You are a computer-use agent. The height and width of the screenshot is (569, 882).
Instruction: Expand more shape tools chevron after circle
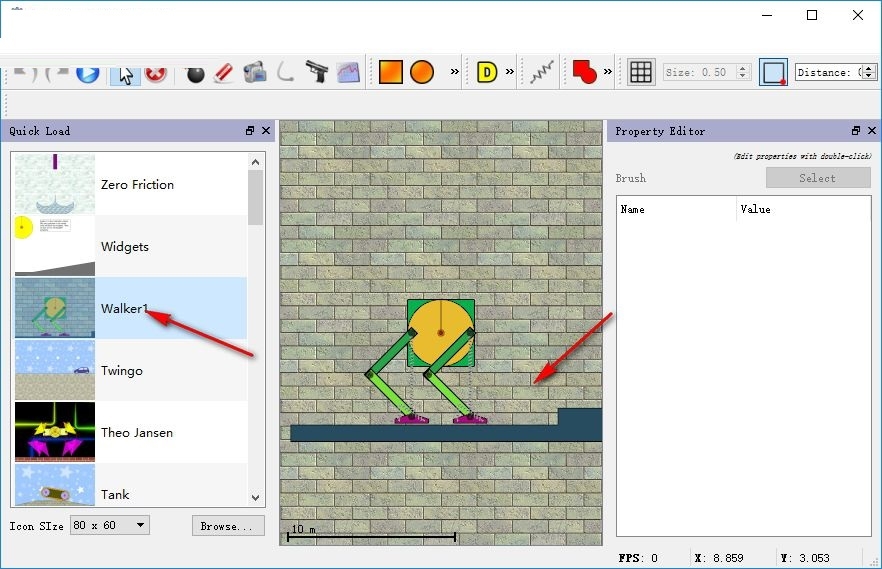[x=454, y=71]
